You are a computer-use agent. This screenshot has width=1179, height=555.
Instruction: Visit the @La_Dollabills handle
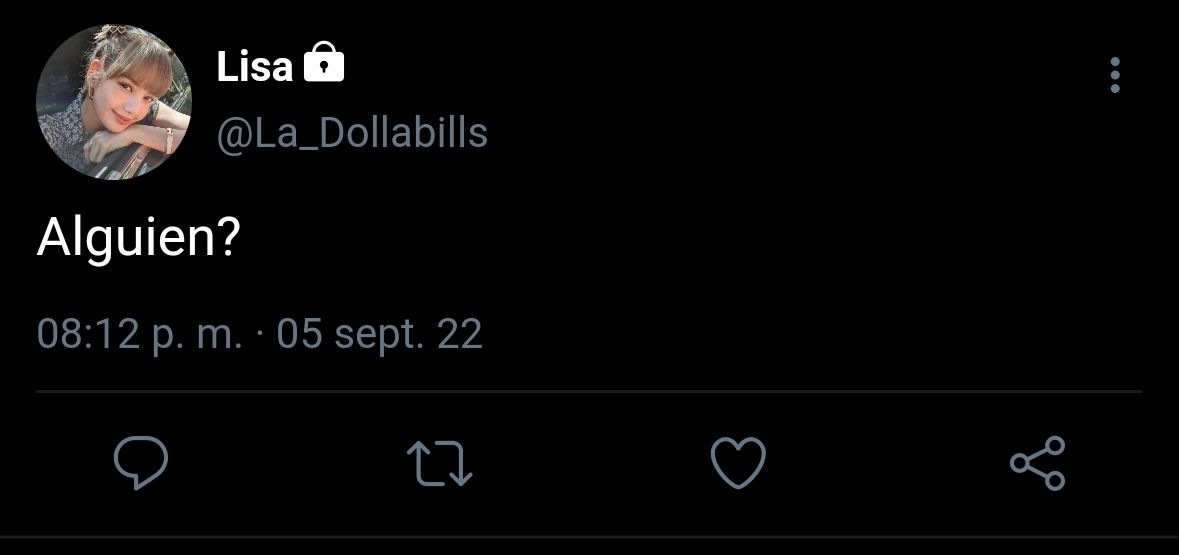[352, 134]
